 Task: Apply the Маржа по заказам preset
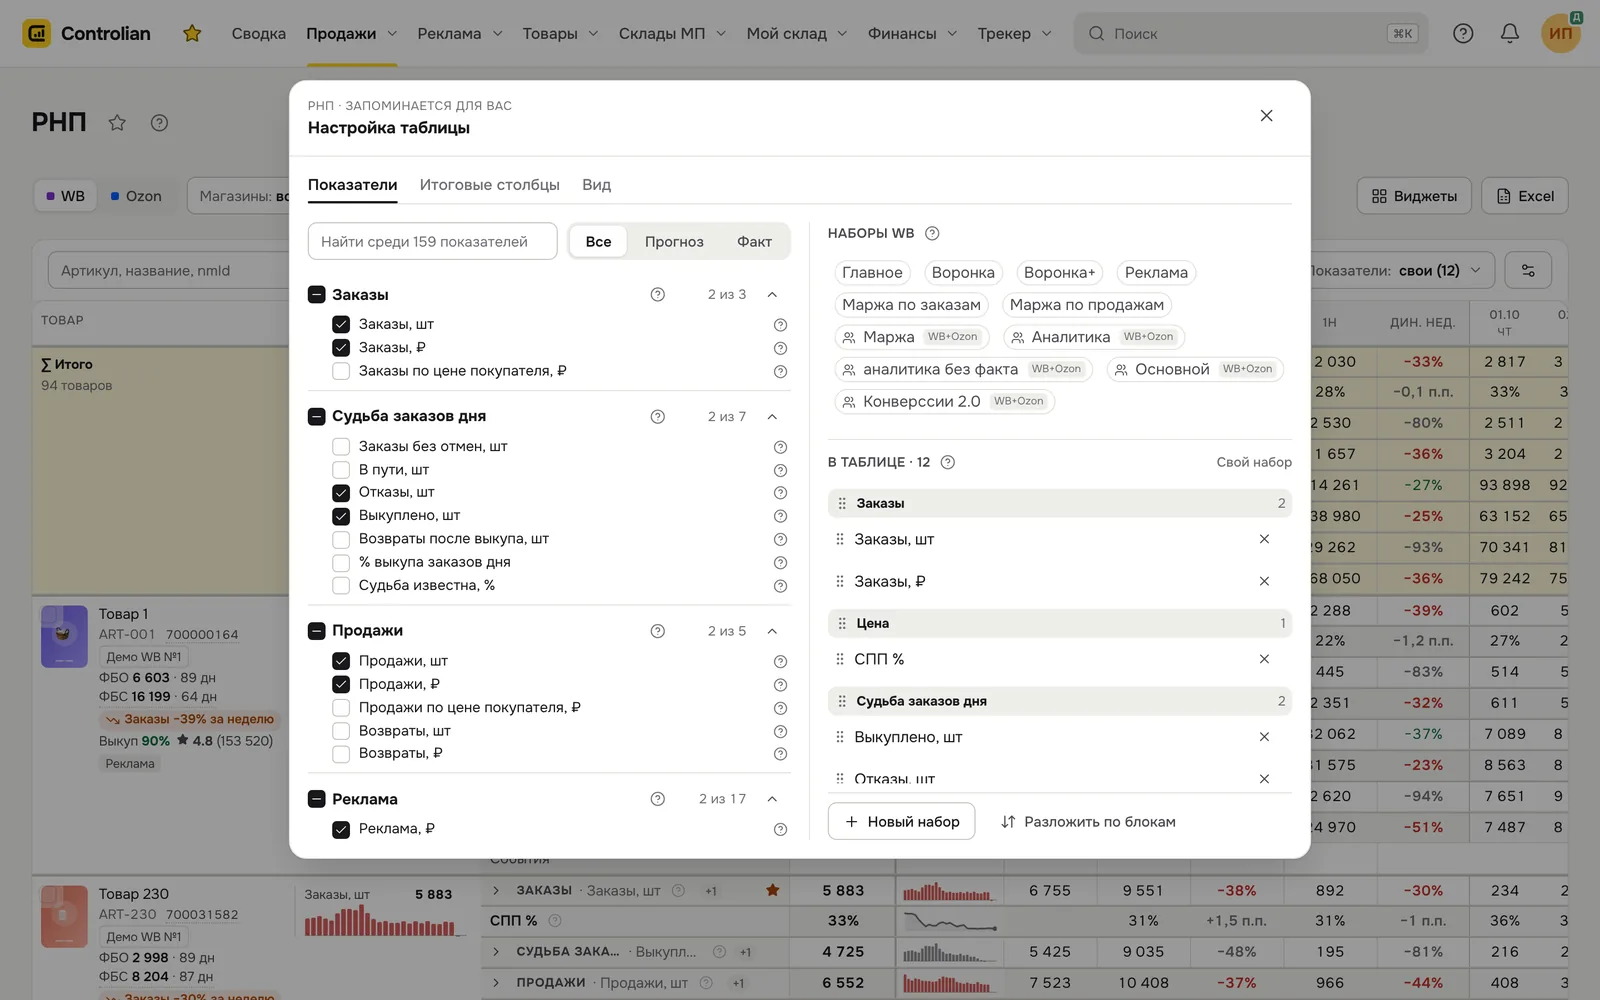click(911, 305)
